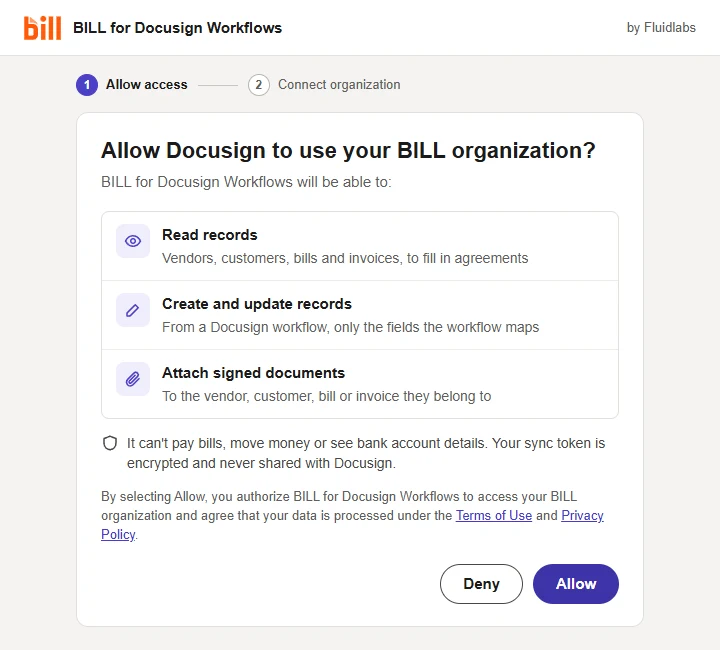Click the eye icon beside Read records
This screenshot has height=650, width=720.
click(133, 241)
